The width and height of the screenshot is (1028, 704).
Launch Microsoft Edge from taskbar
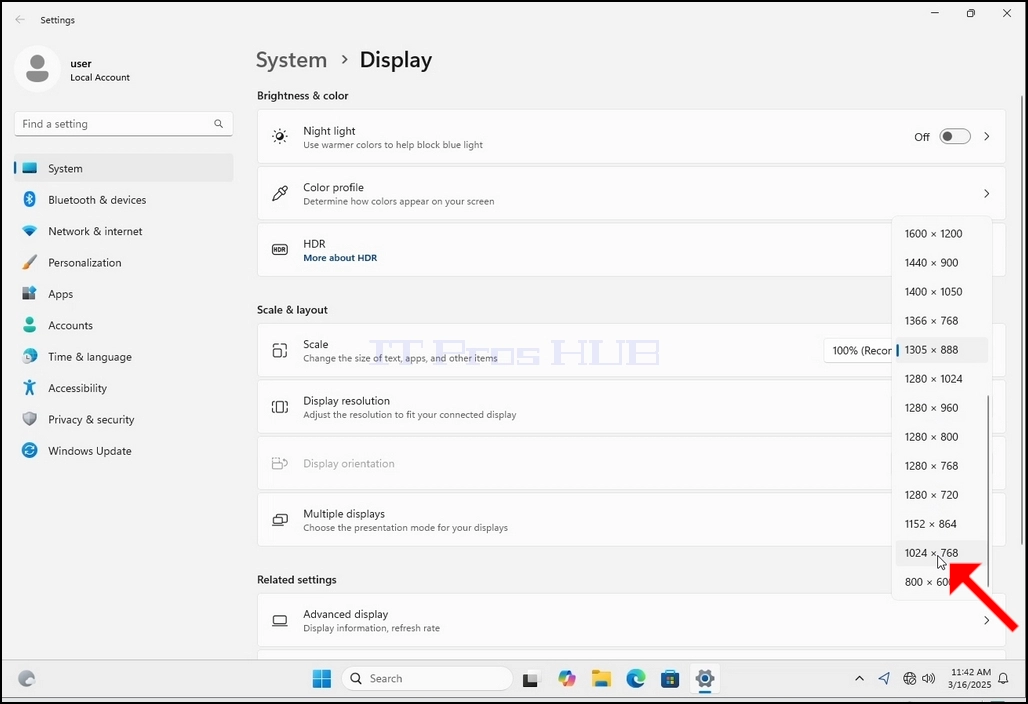pos(635,678)
